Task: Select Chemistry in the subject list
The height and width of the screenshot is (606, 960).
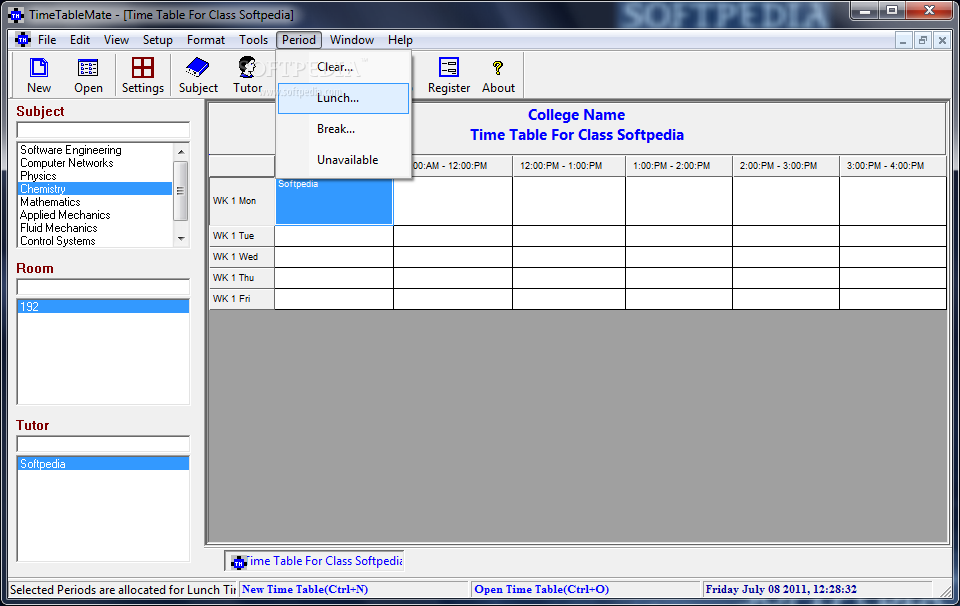Action: point(96,189)
